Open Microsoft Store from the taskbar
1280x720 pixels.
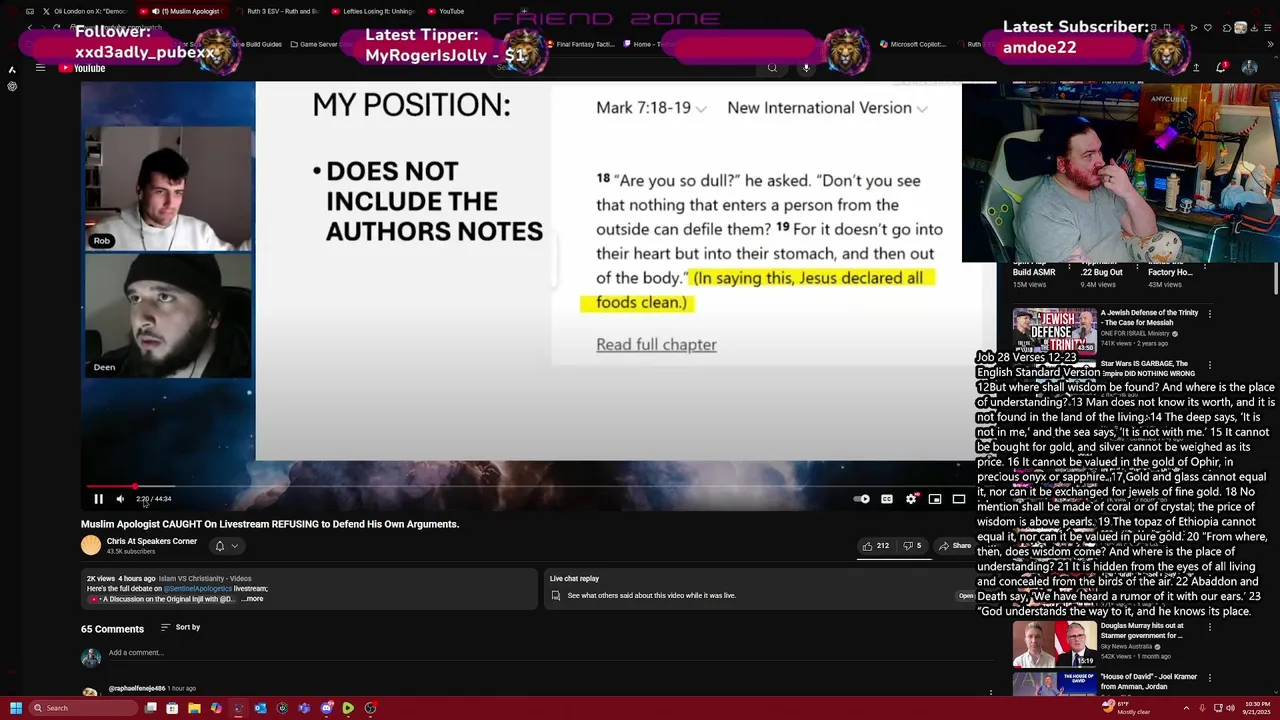[172, 708]
